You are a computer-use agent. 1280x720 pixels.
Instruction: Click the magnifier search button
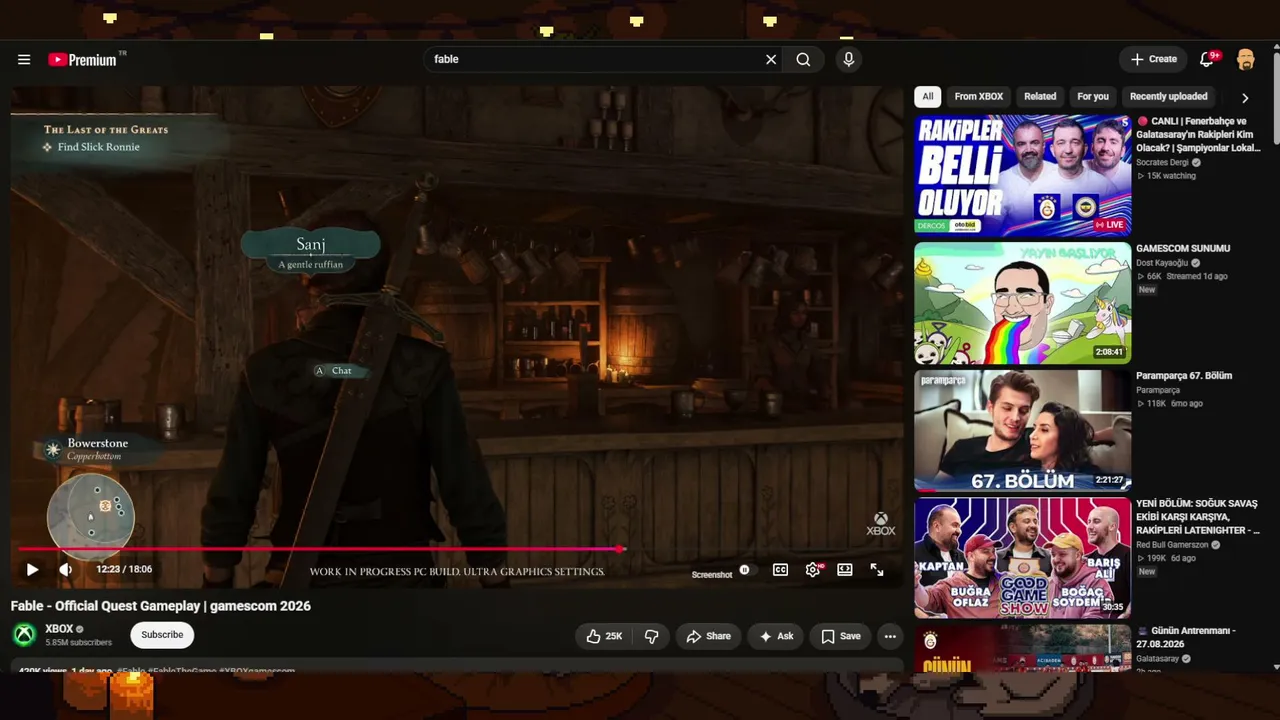(x=803, y=60)
